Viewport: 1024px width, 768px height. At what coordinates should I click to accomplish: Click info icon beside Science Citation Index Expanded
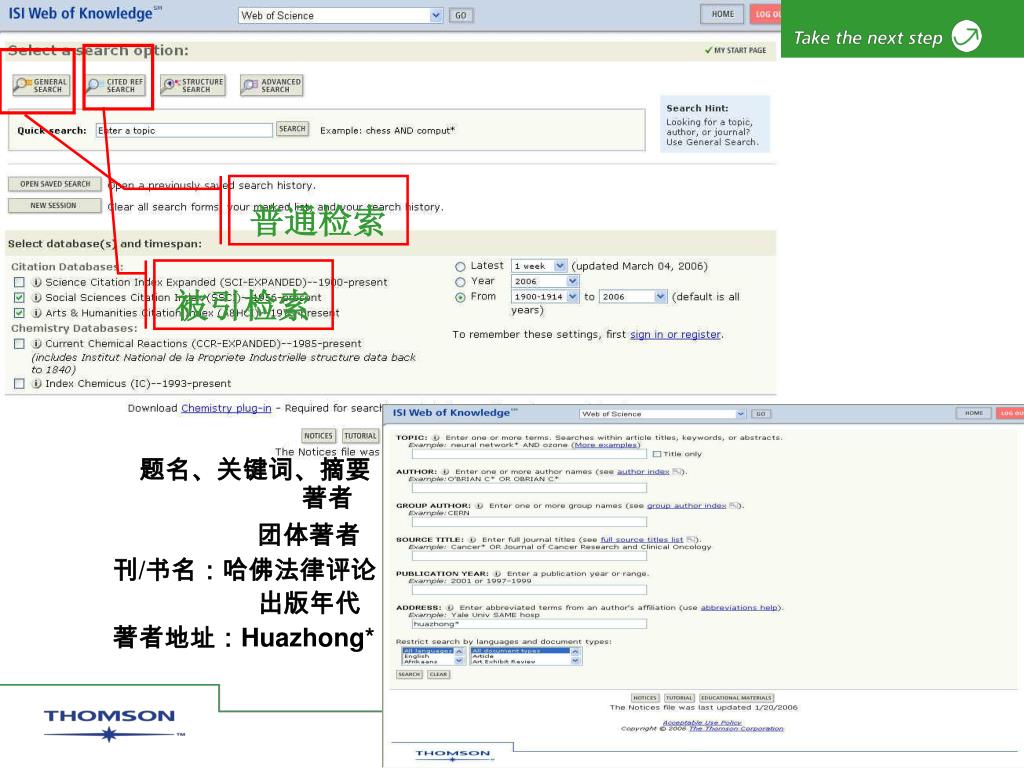[x=37, y=282]
